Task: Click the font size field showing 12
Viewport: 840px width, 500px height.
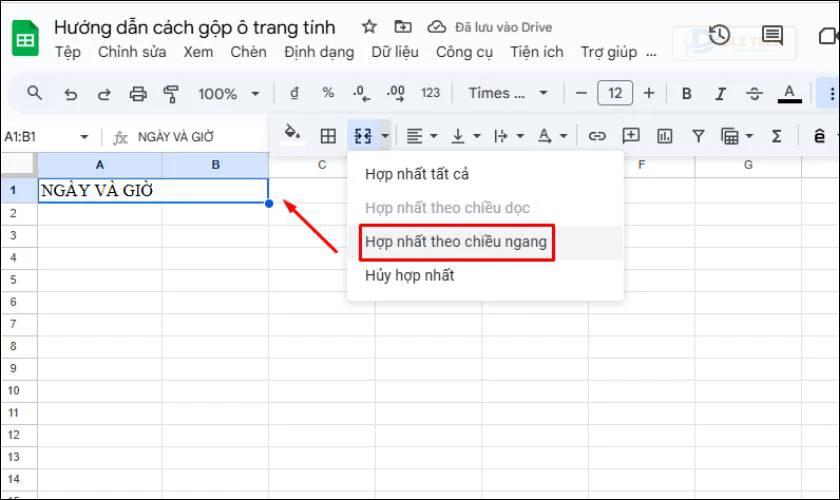Action: coord(615,93)
